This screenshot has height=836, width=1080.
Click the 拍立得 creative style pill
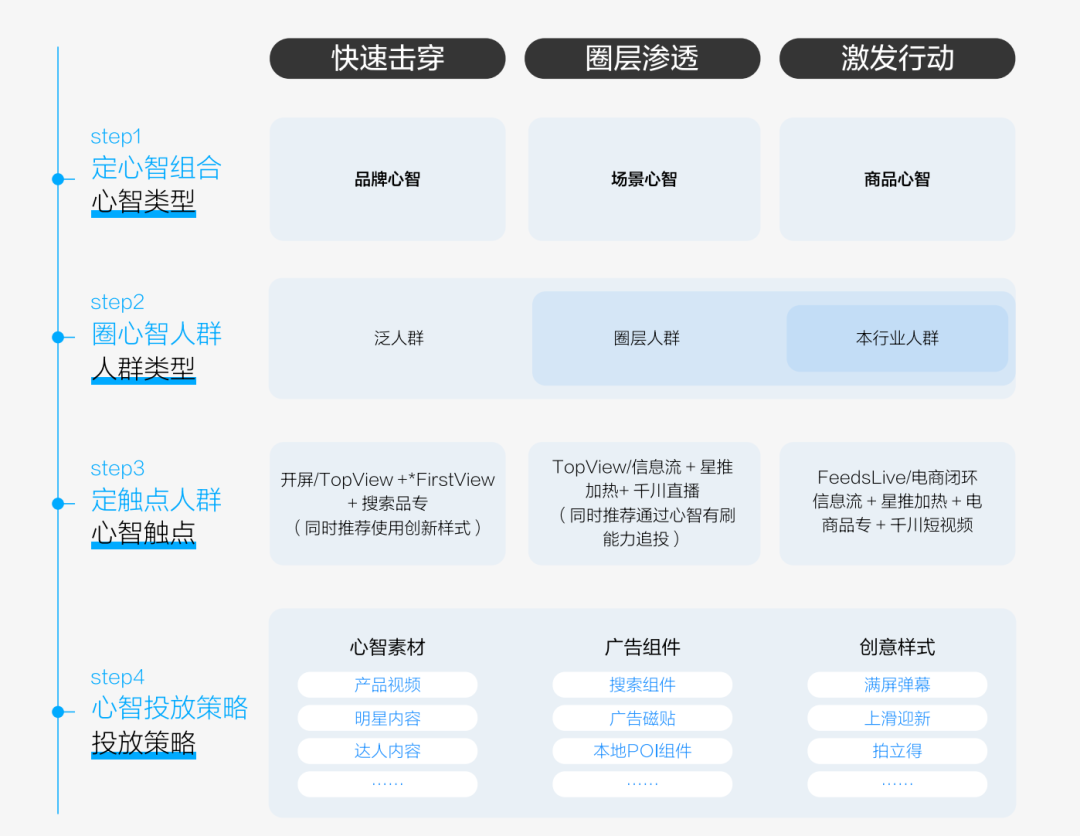coord(897,751)
